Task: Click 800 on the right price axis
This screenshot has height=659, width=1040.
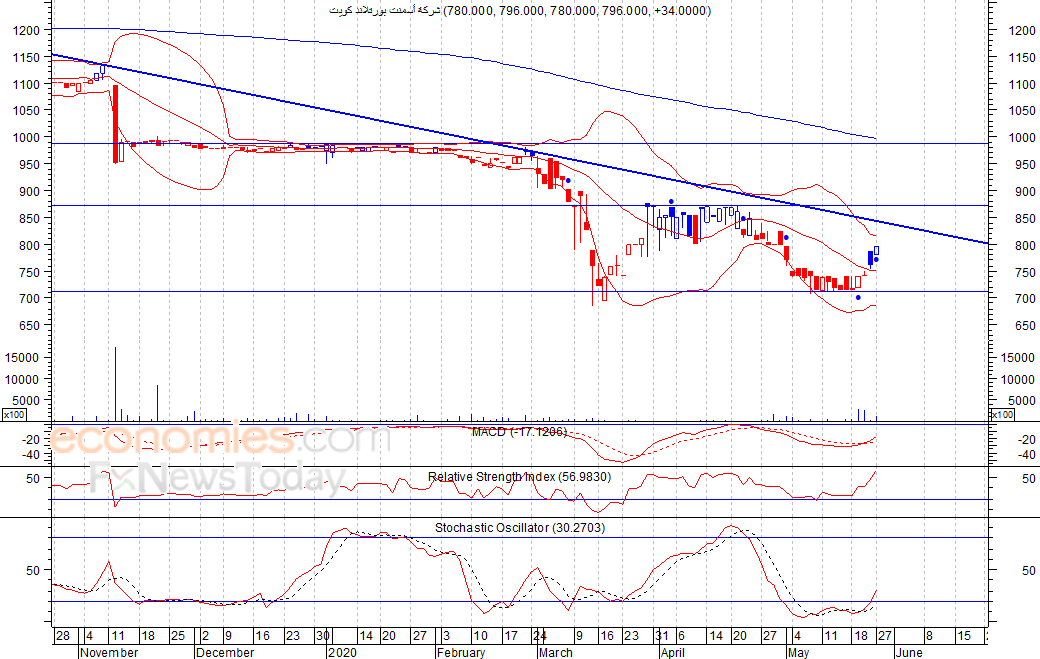Action: (1025, 245)
